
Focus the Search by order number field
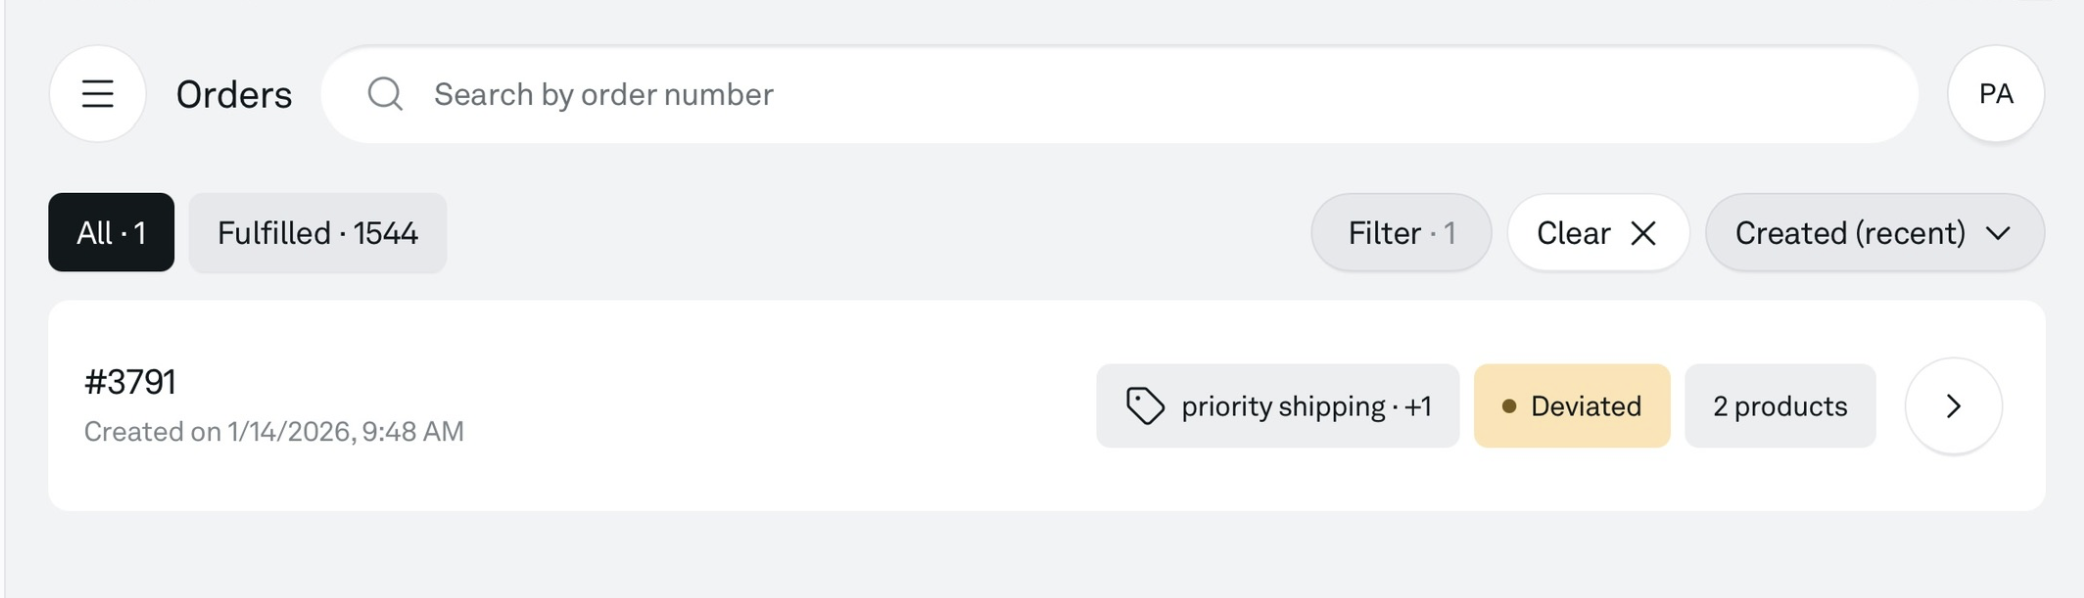click(x=1100, y=94)
